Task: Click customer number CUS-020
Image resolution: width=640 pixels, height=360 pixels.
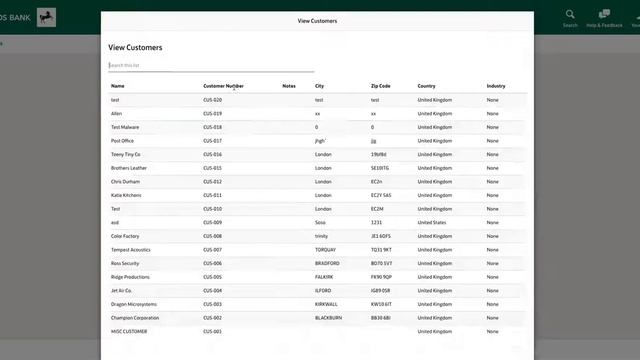Action: click(213, 100)
